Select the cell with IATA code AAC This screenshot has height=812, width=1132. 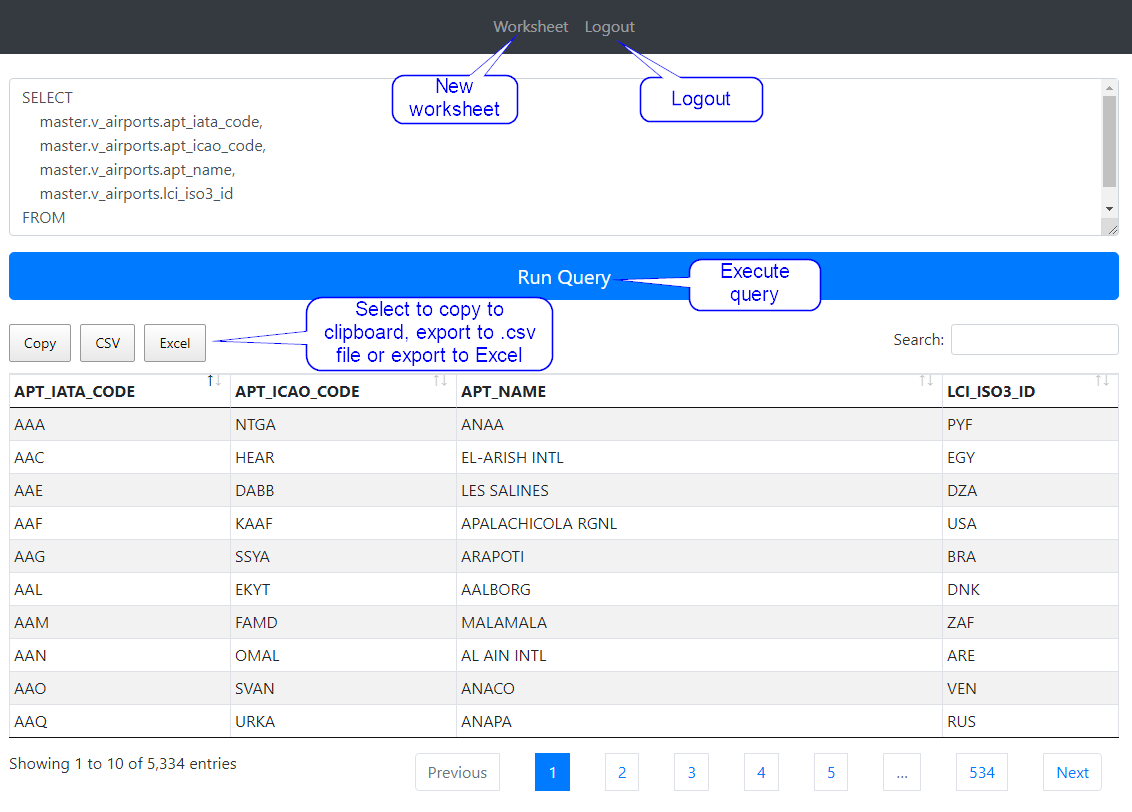pyautogui.click(x=120, y=458)
